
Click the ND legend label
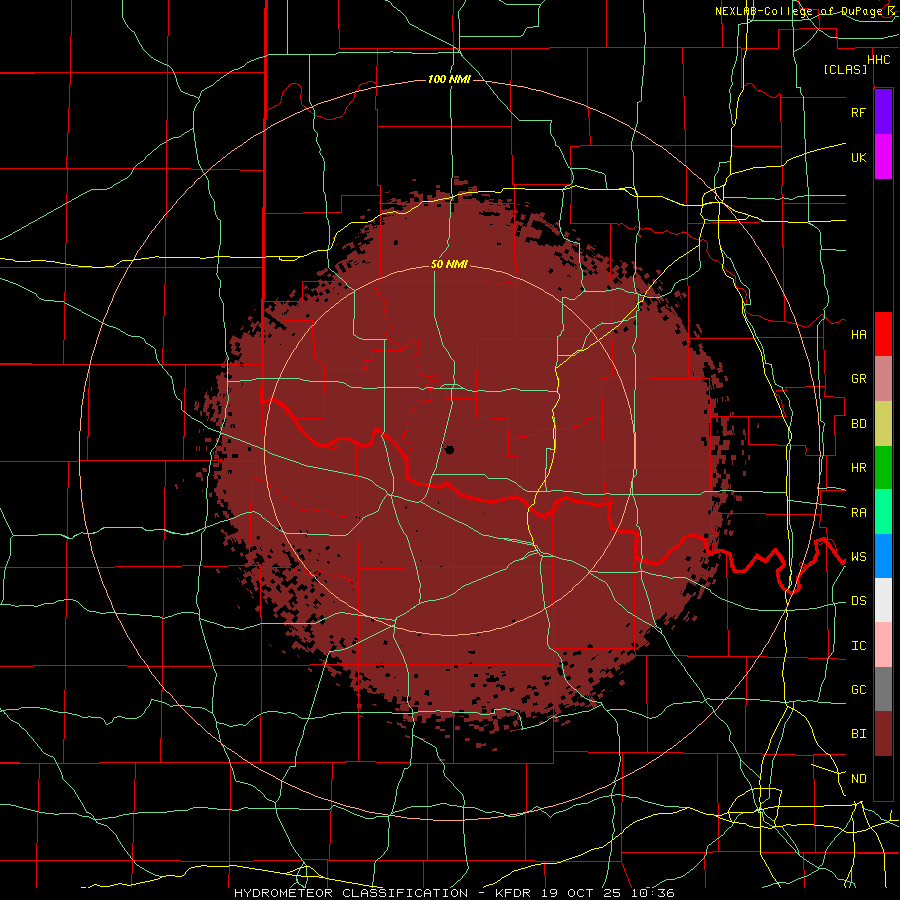point(858,779)
